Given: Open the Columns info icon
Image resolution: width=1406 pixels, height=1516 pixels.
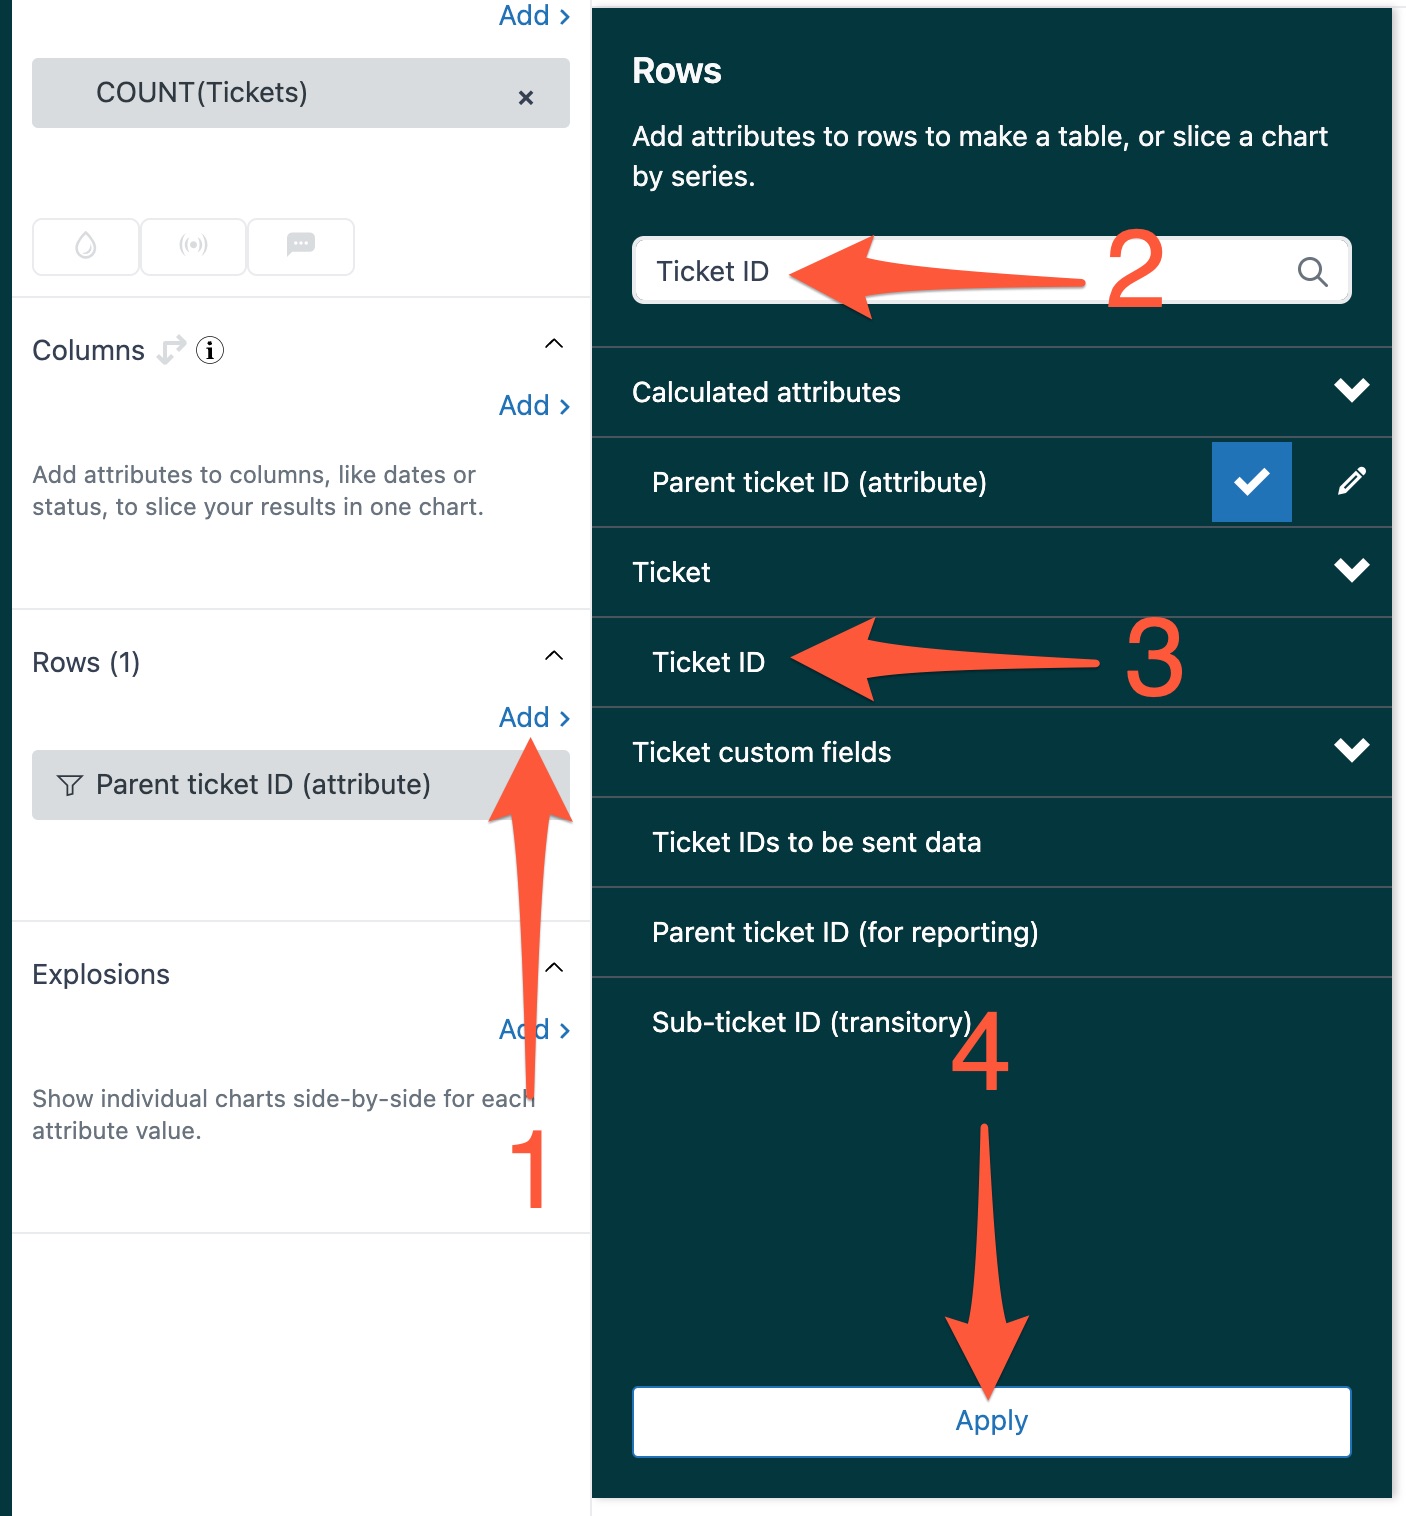Looking at the screenshot, I should pyautogui.click(x=210, y=350).
